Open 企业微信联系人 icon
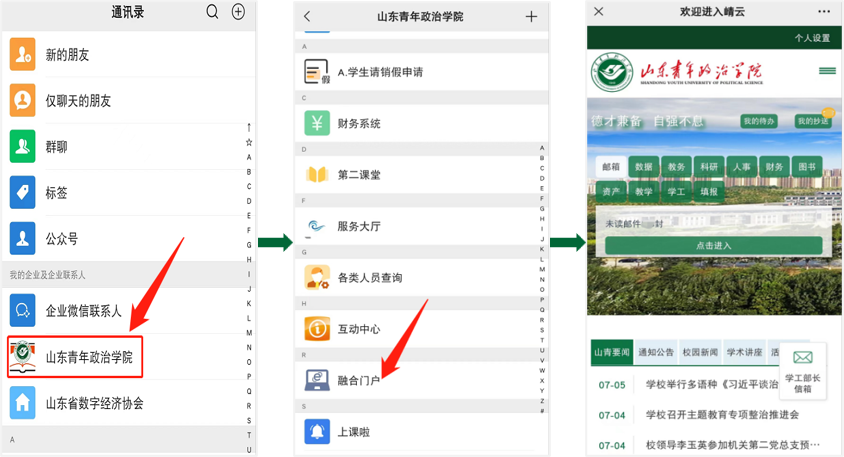The width and height of the screenshot is (844, 457). point(23,311)
